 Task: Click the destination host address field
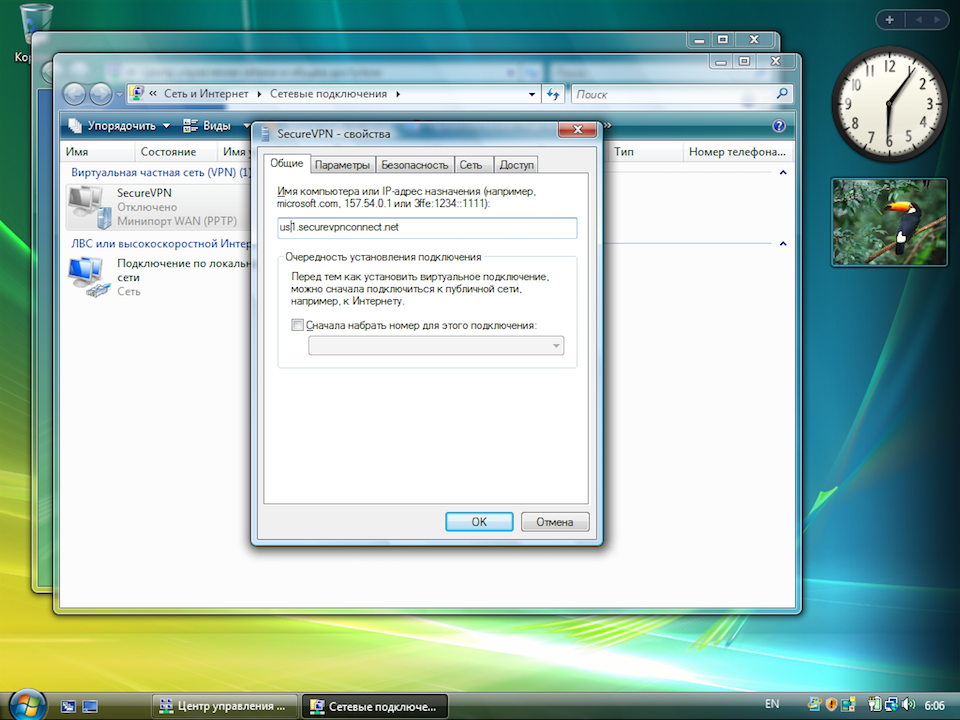[427, 227]
